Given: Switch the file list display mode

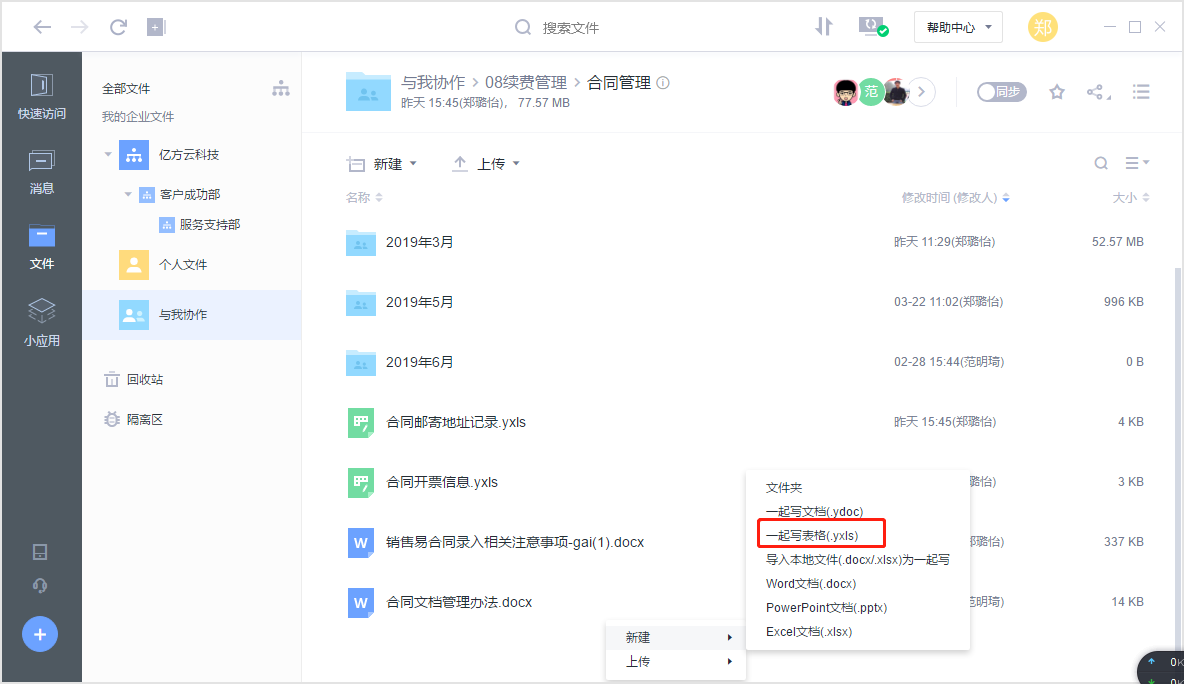Looking at the screenshot, I should click(1141, 91).
